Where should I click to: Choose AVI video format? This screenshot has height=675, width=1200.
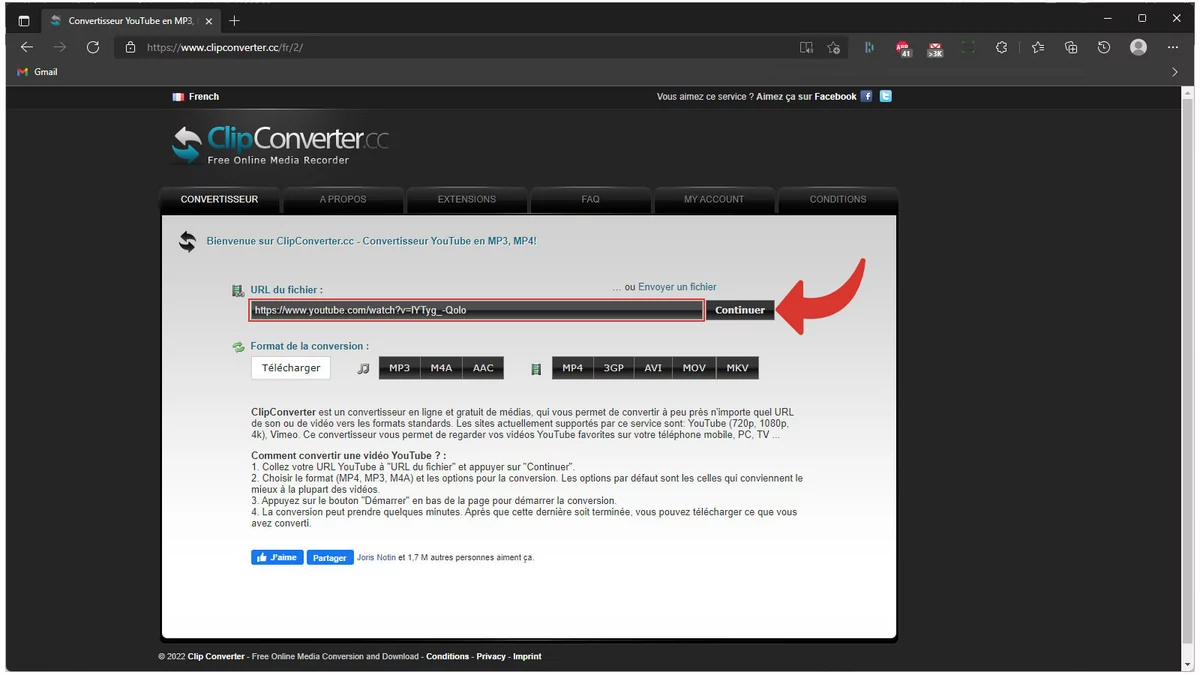coord(653,368)
